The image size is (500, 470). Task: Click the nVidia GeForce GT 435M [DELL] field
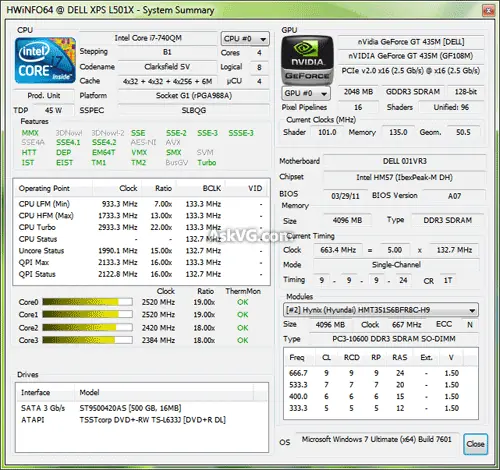(411, 42)
